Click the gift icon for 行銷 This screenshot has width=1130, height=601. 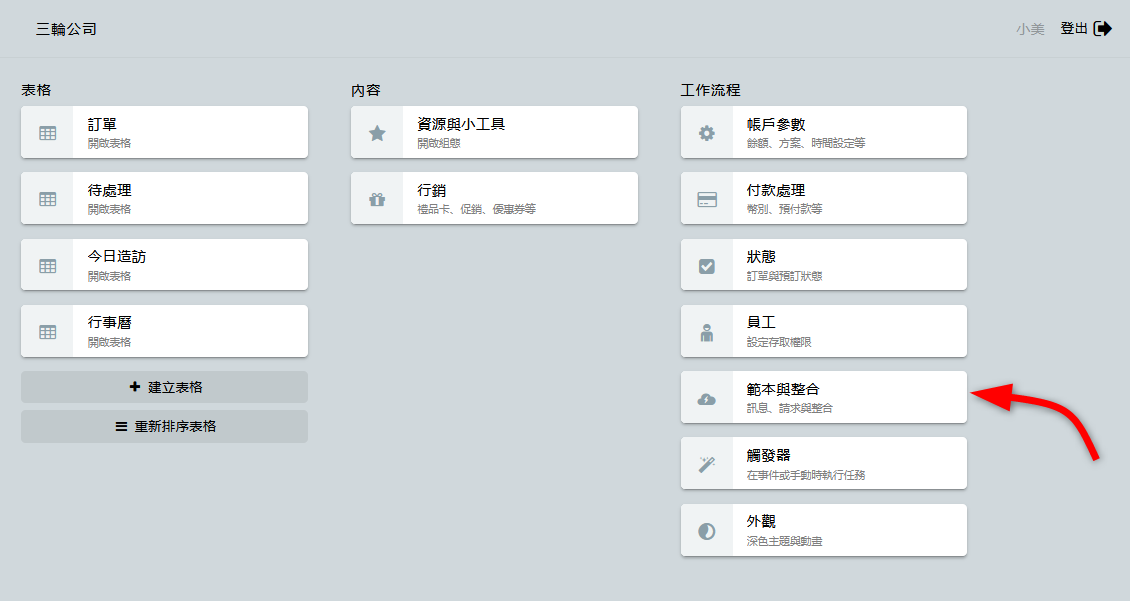pos(377,198)
